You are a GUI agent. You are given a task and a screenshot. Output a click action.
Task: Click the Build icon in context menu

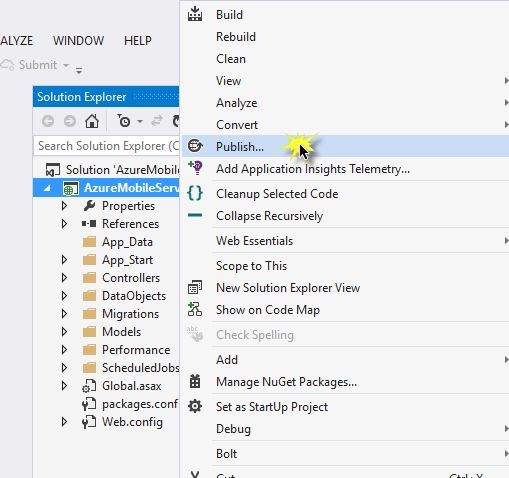click(x=195, y=14)
